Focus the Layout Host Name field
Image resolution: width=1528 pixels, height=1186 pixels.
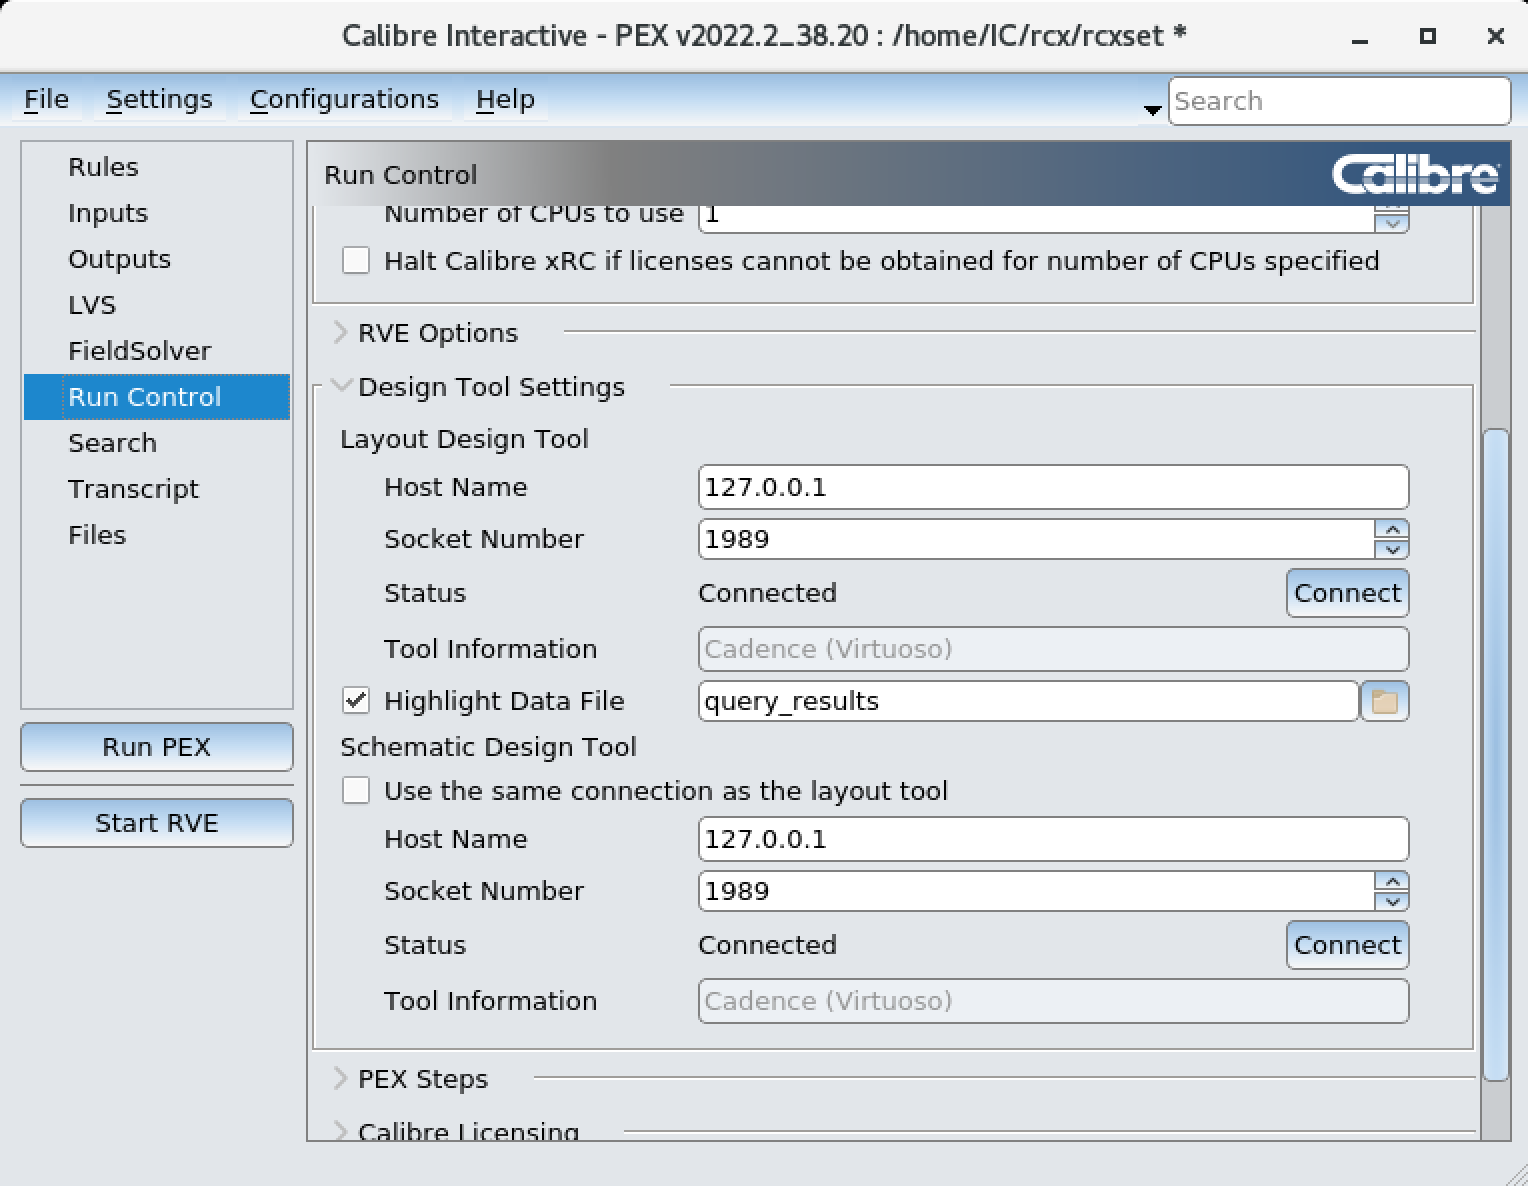[x=1053, y=487]
